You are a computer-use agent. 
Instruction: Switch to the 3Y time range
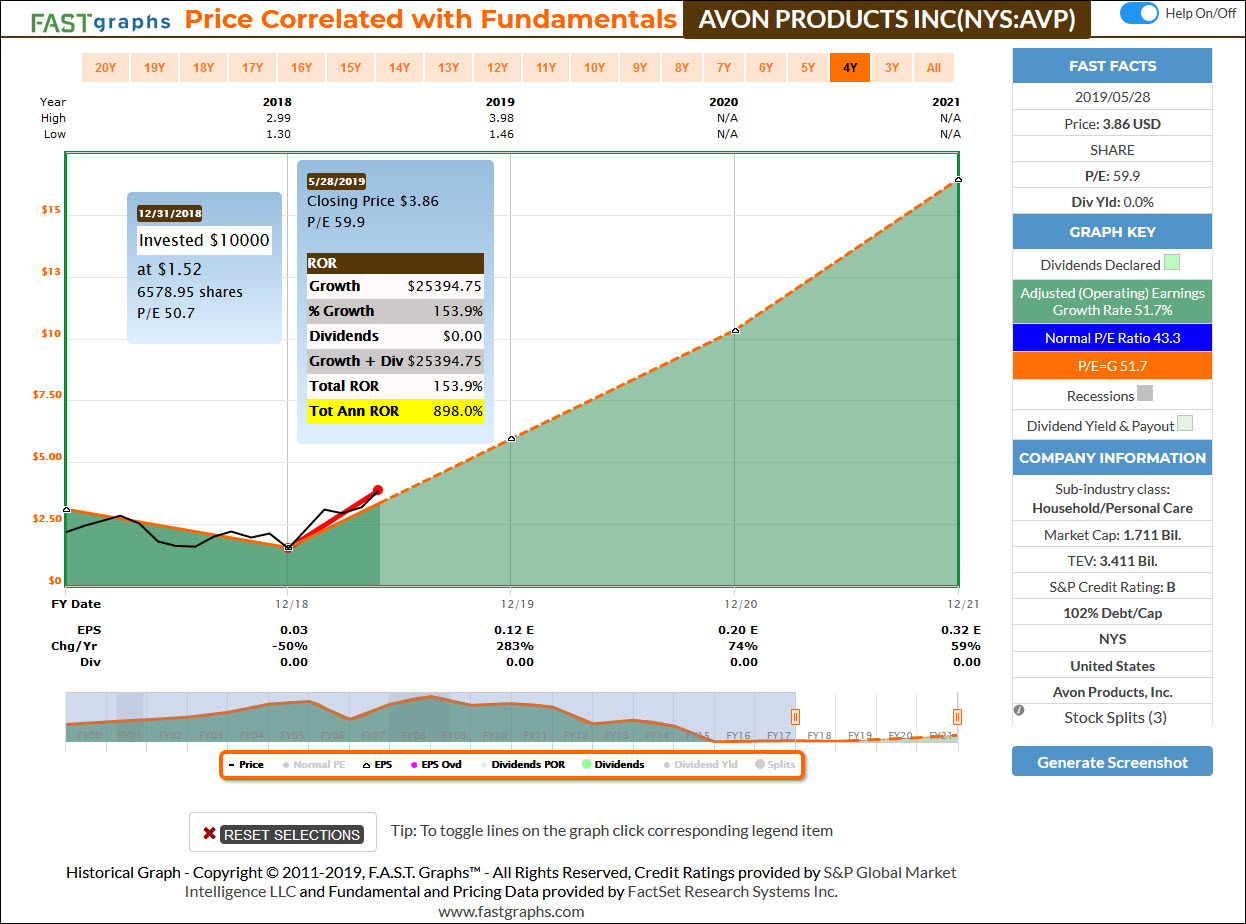coord(891,68)
